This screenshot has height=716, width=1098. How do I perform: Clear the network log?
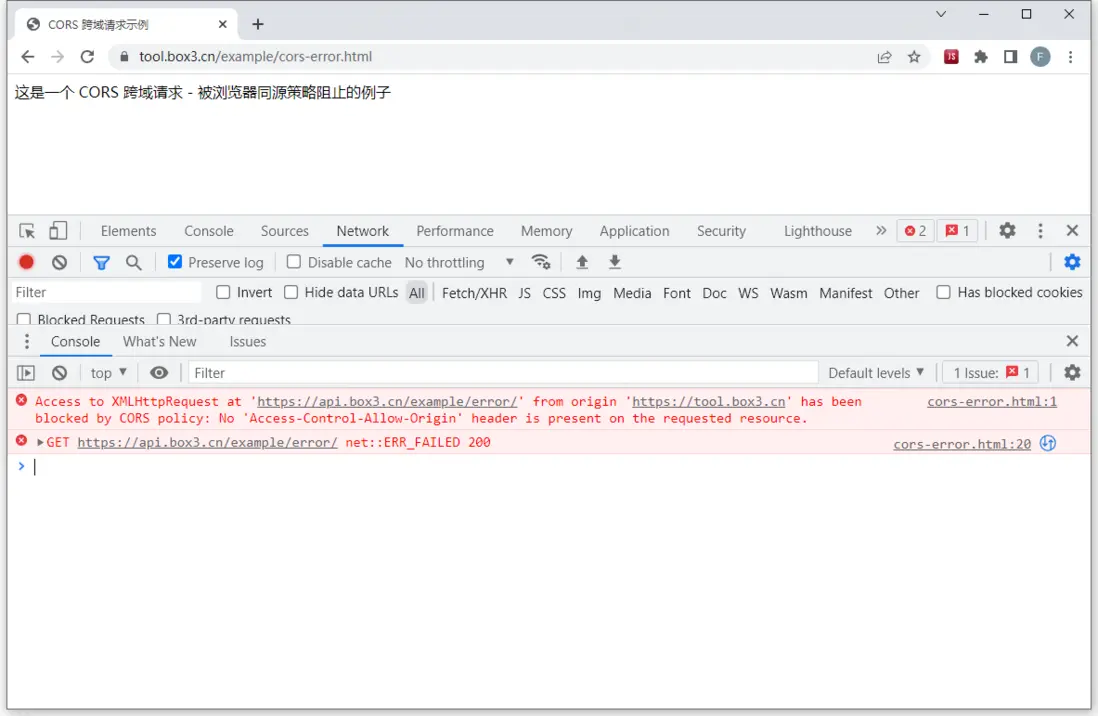click(60, 262)
